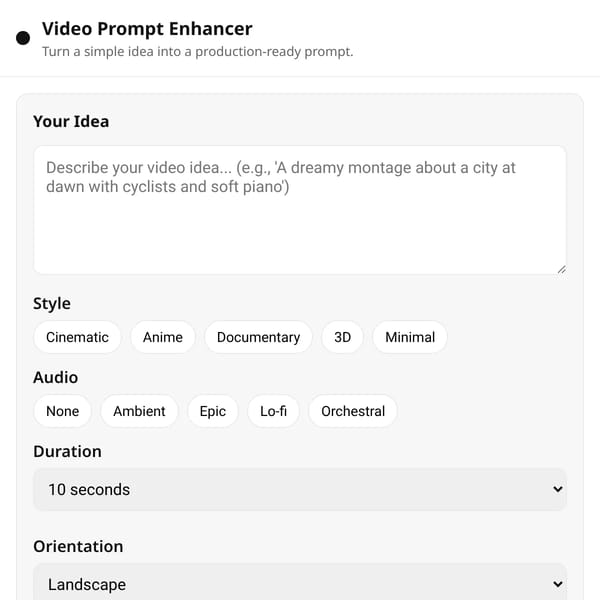
Task: Click the Duration section label
Action: (67, 452)
